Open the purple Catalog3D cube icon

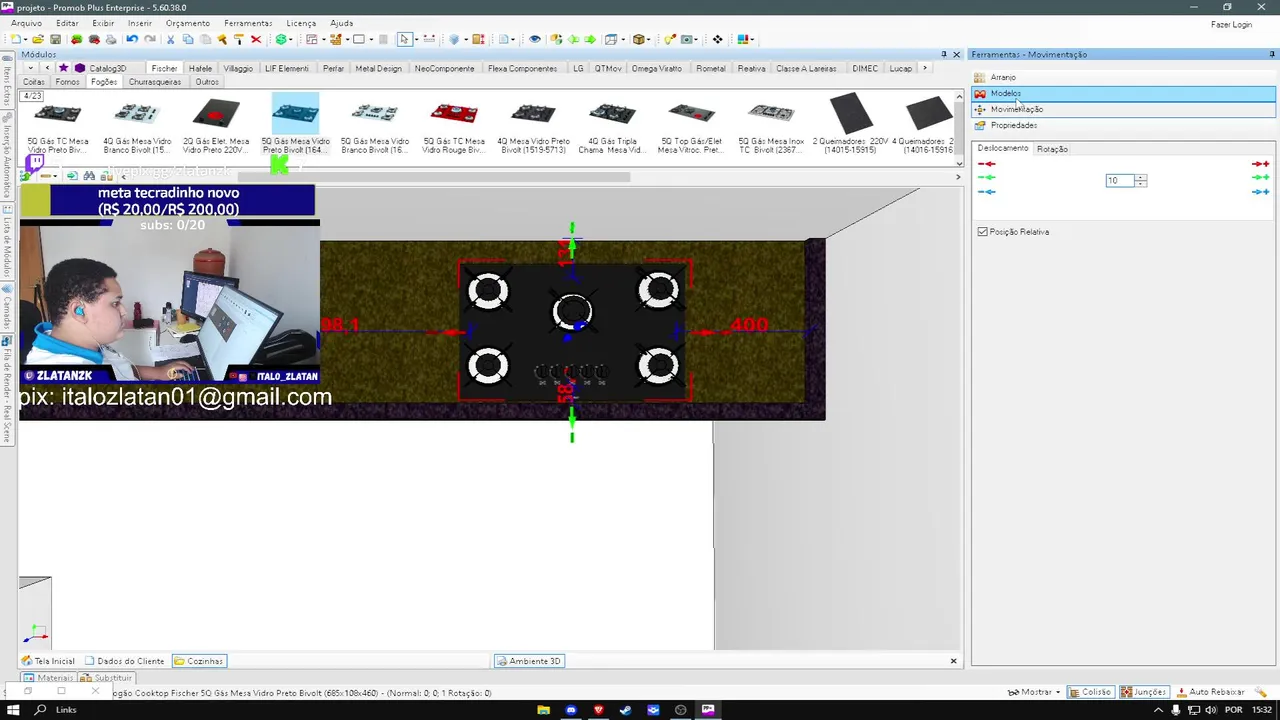(80, 68)
